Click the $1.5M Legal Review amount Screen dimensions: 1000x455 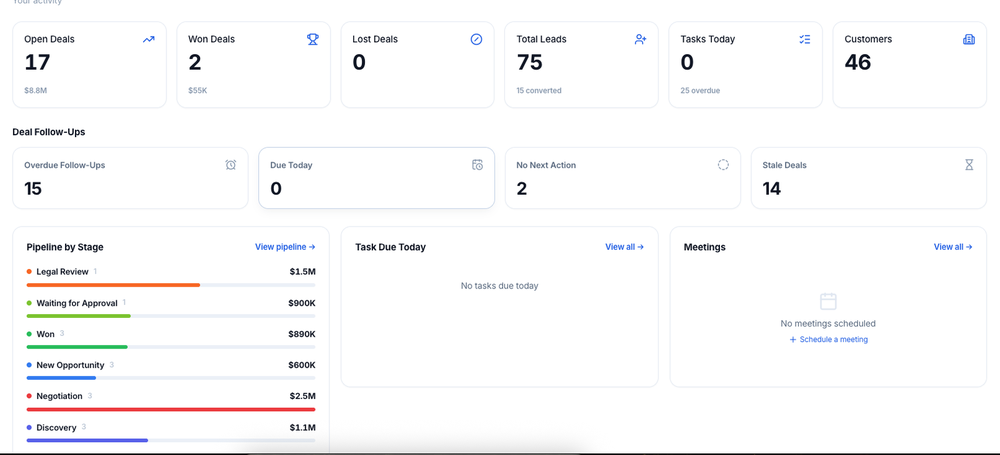[x=302, y=272]
